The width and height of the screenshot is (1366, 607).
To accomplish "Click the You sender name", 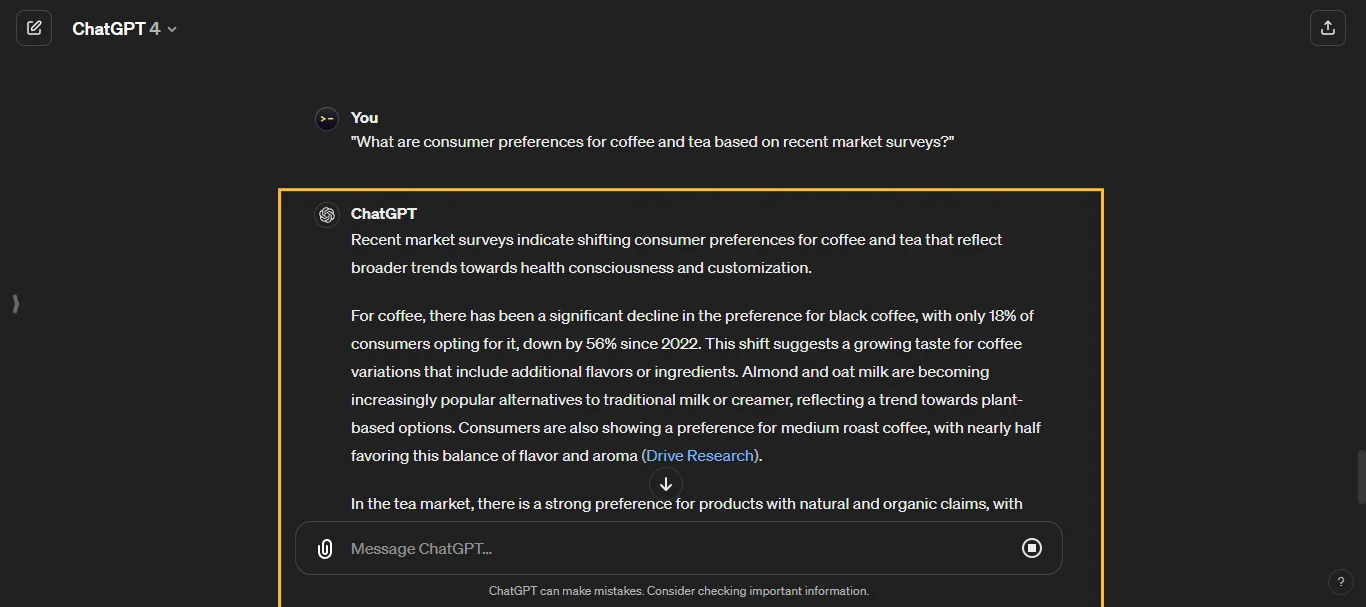I will pyautogui.click(x=365, y=118).
